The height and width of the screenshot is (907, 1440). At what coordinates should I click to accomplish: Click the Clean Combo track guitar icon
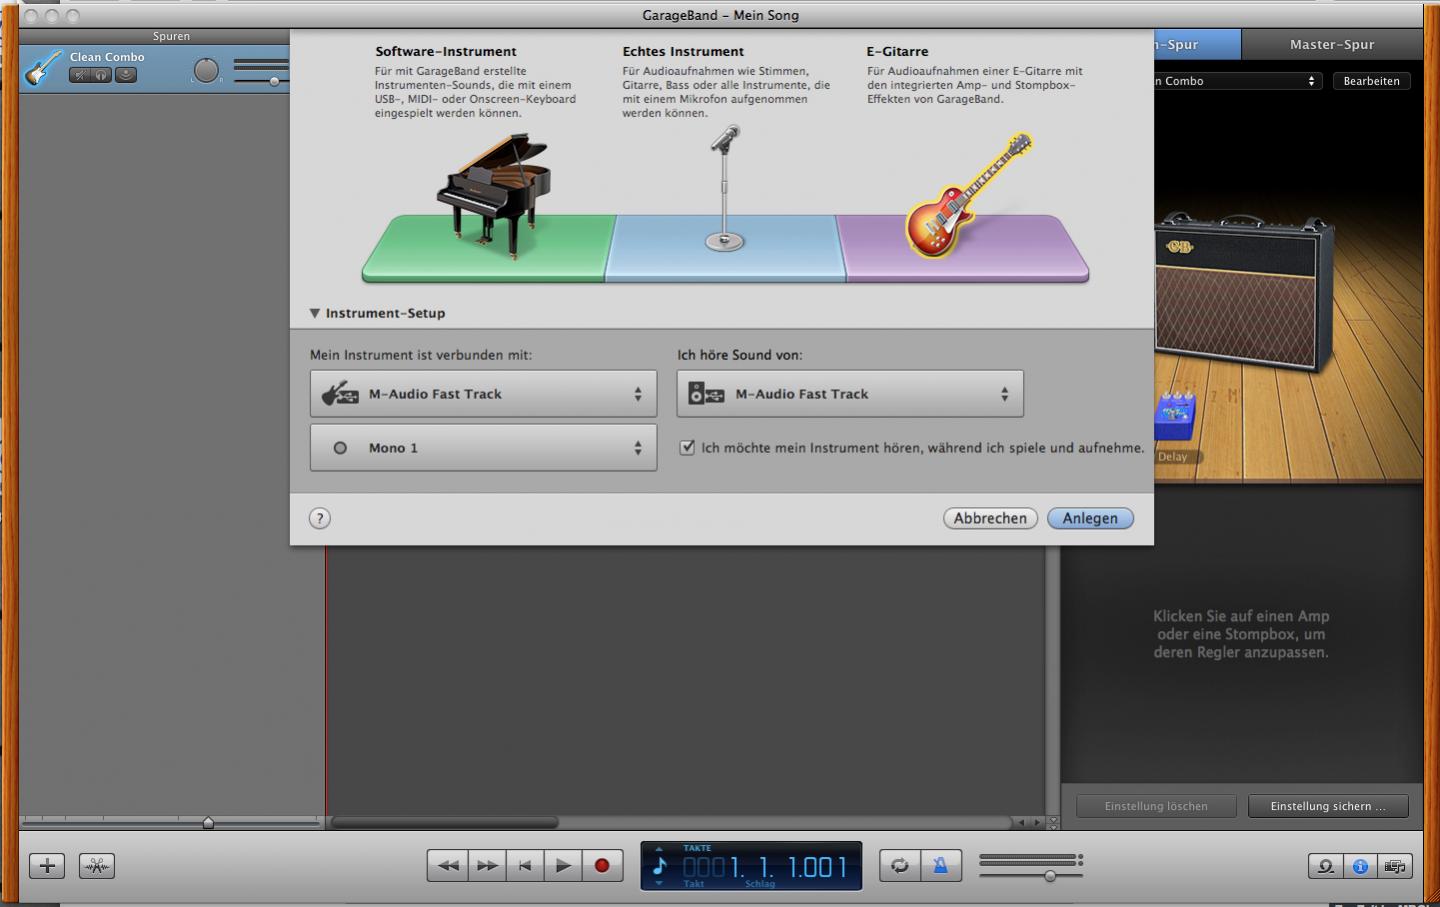42,69
